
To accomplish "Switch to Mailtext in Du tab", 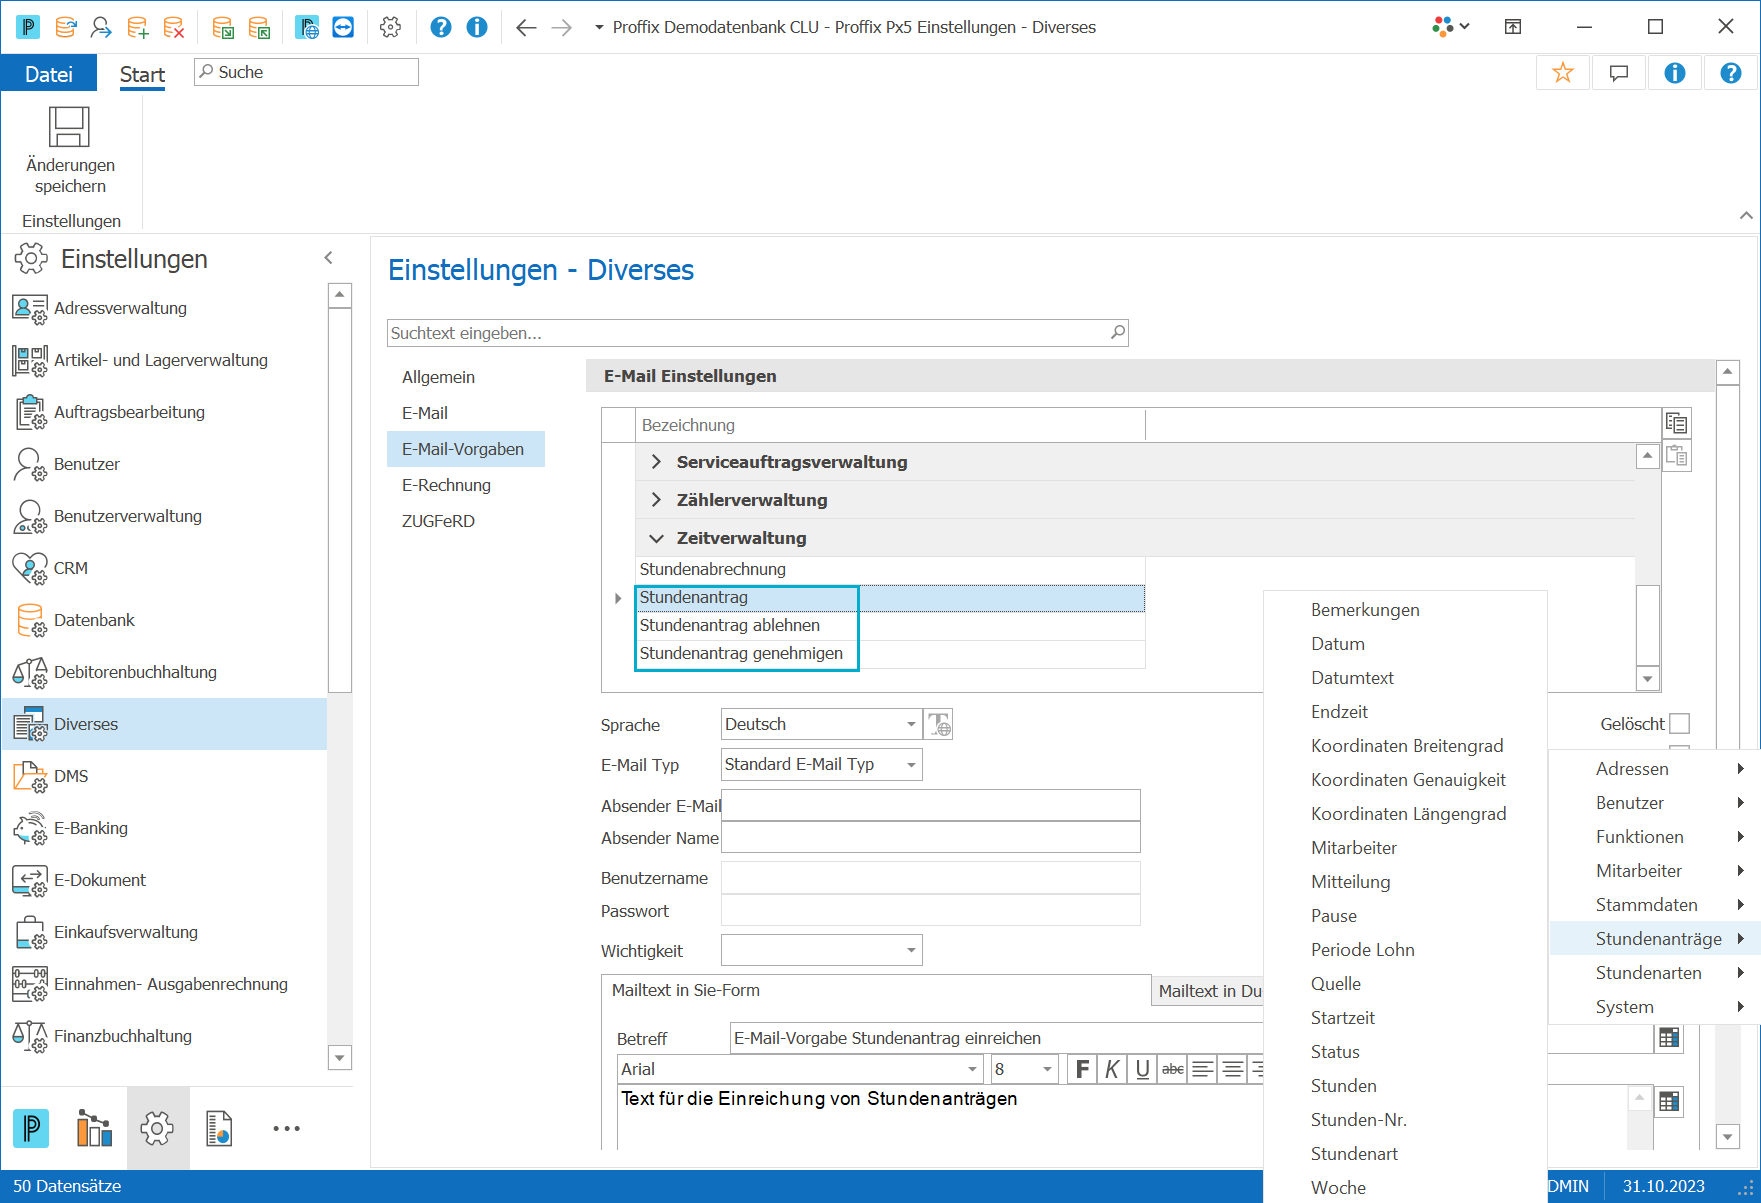I will pyautogui.click(x=1209, y=991).
